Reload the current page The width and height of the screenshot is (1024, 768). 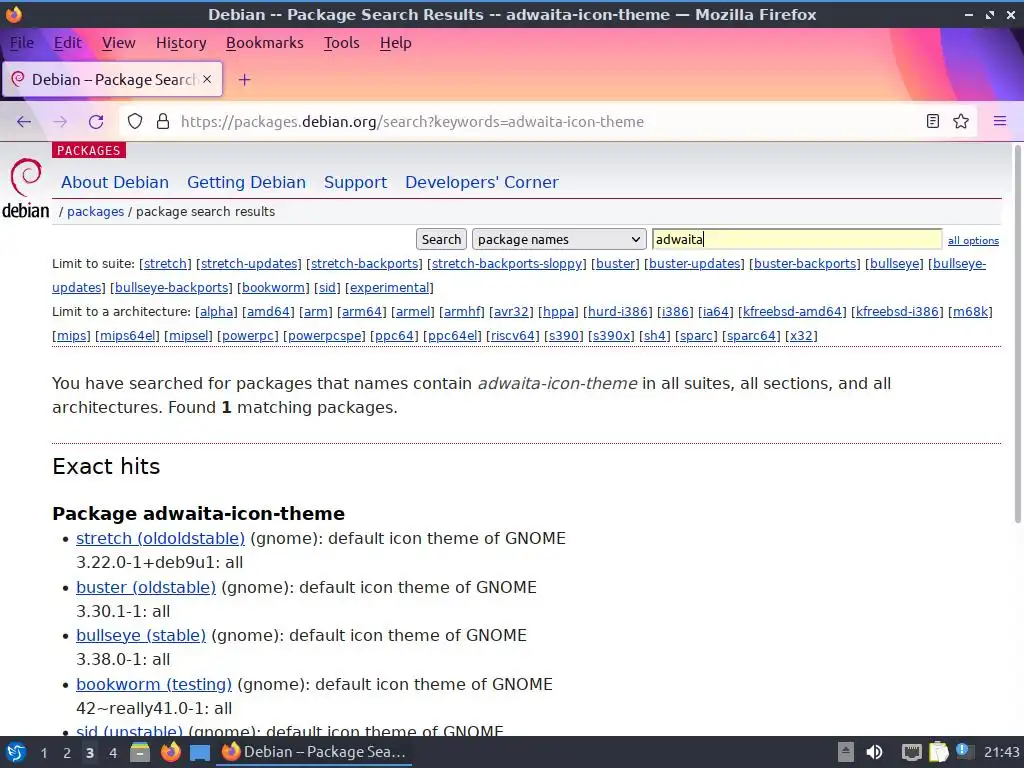[x=96, y=121]
